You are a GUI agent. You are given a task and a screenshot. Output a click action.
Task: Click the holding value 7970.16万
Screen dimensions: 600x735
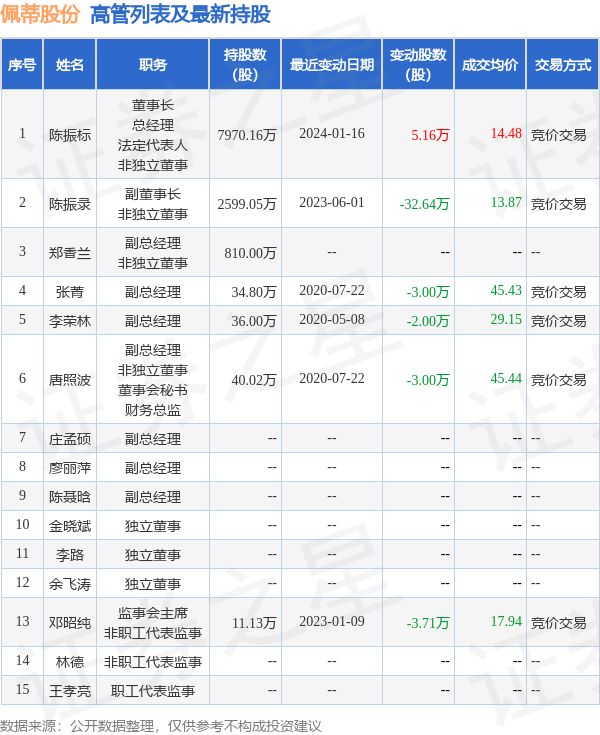tap(247, 135)
